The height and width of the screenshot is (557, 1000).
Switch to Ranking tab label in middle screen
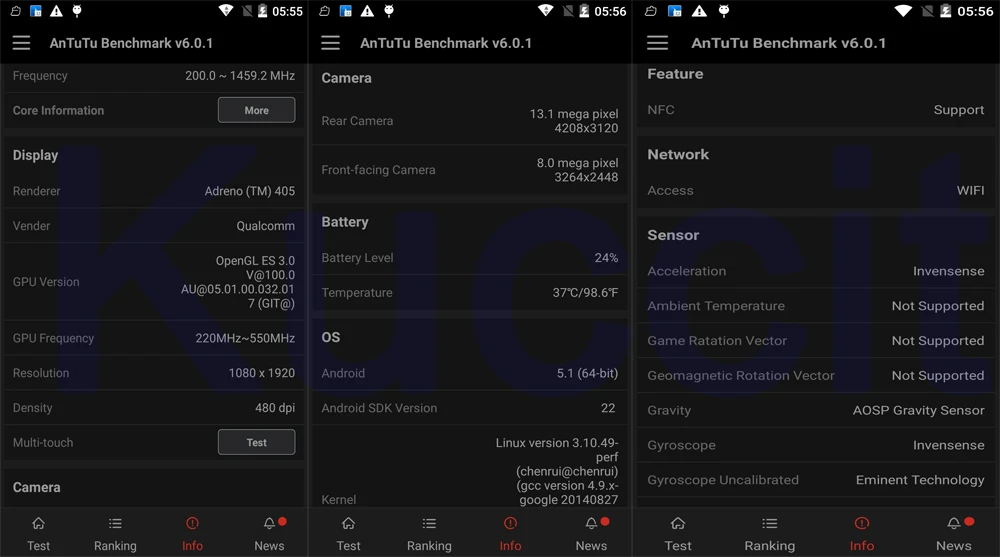429,546
